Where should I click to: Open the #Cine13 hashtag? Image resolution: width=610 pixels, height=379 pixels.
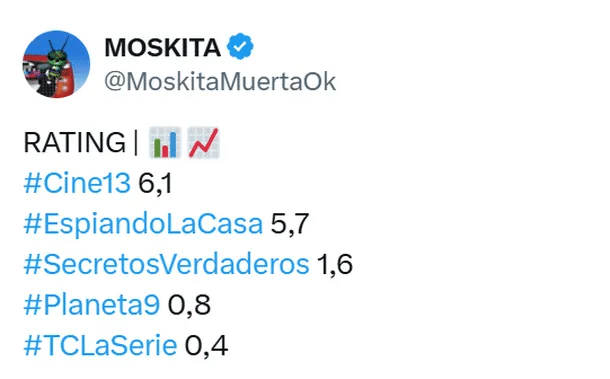(77, 183)
